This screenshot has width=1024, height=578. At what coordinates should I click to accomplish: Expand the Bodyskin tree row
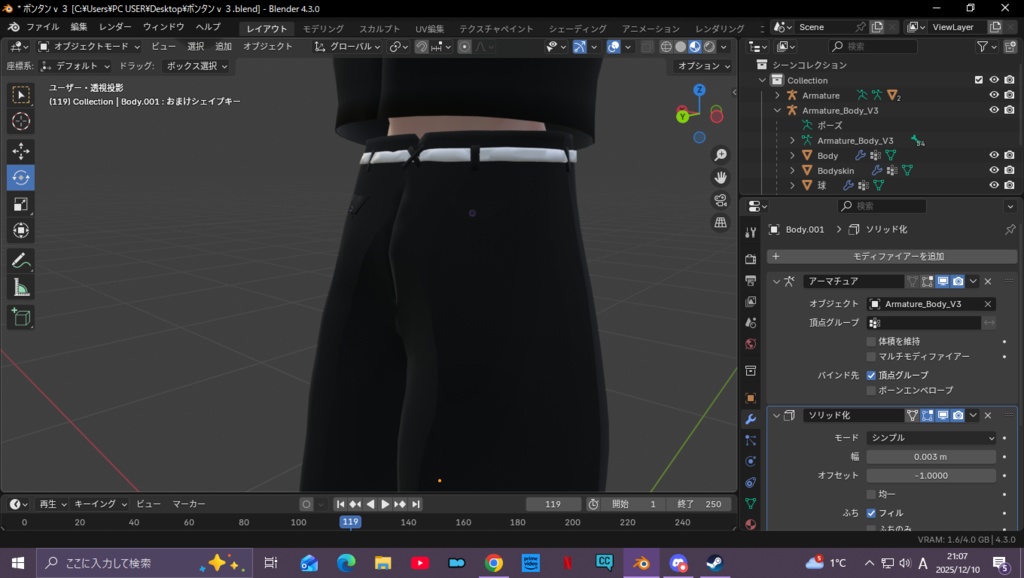pyautogui.click(x=792, y=170)
